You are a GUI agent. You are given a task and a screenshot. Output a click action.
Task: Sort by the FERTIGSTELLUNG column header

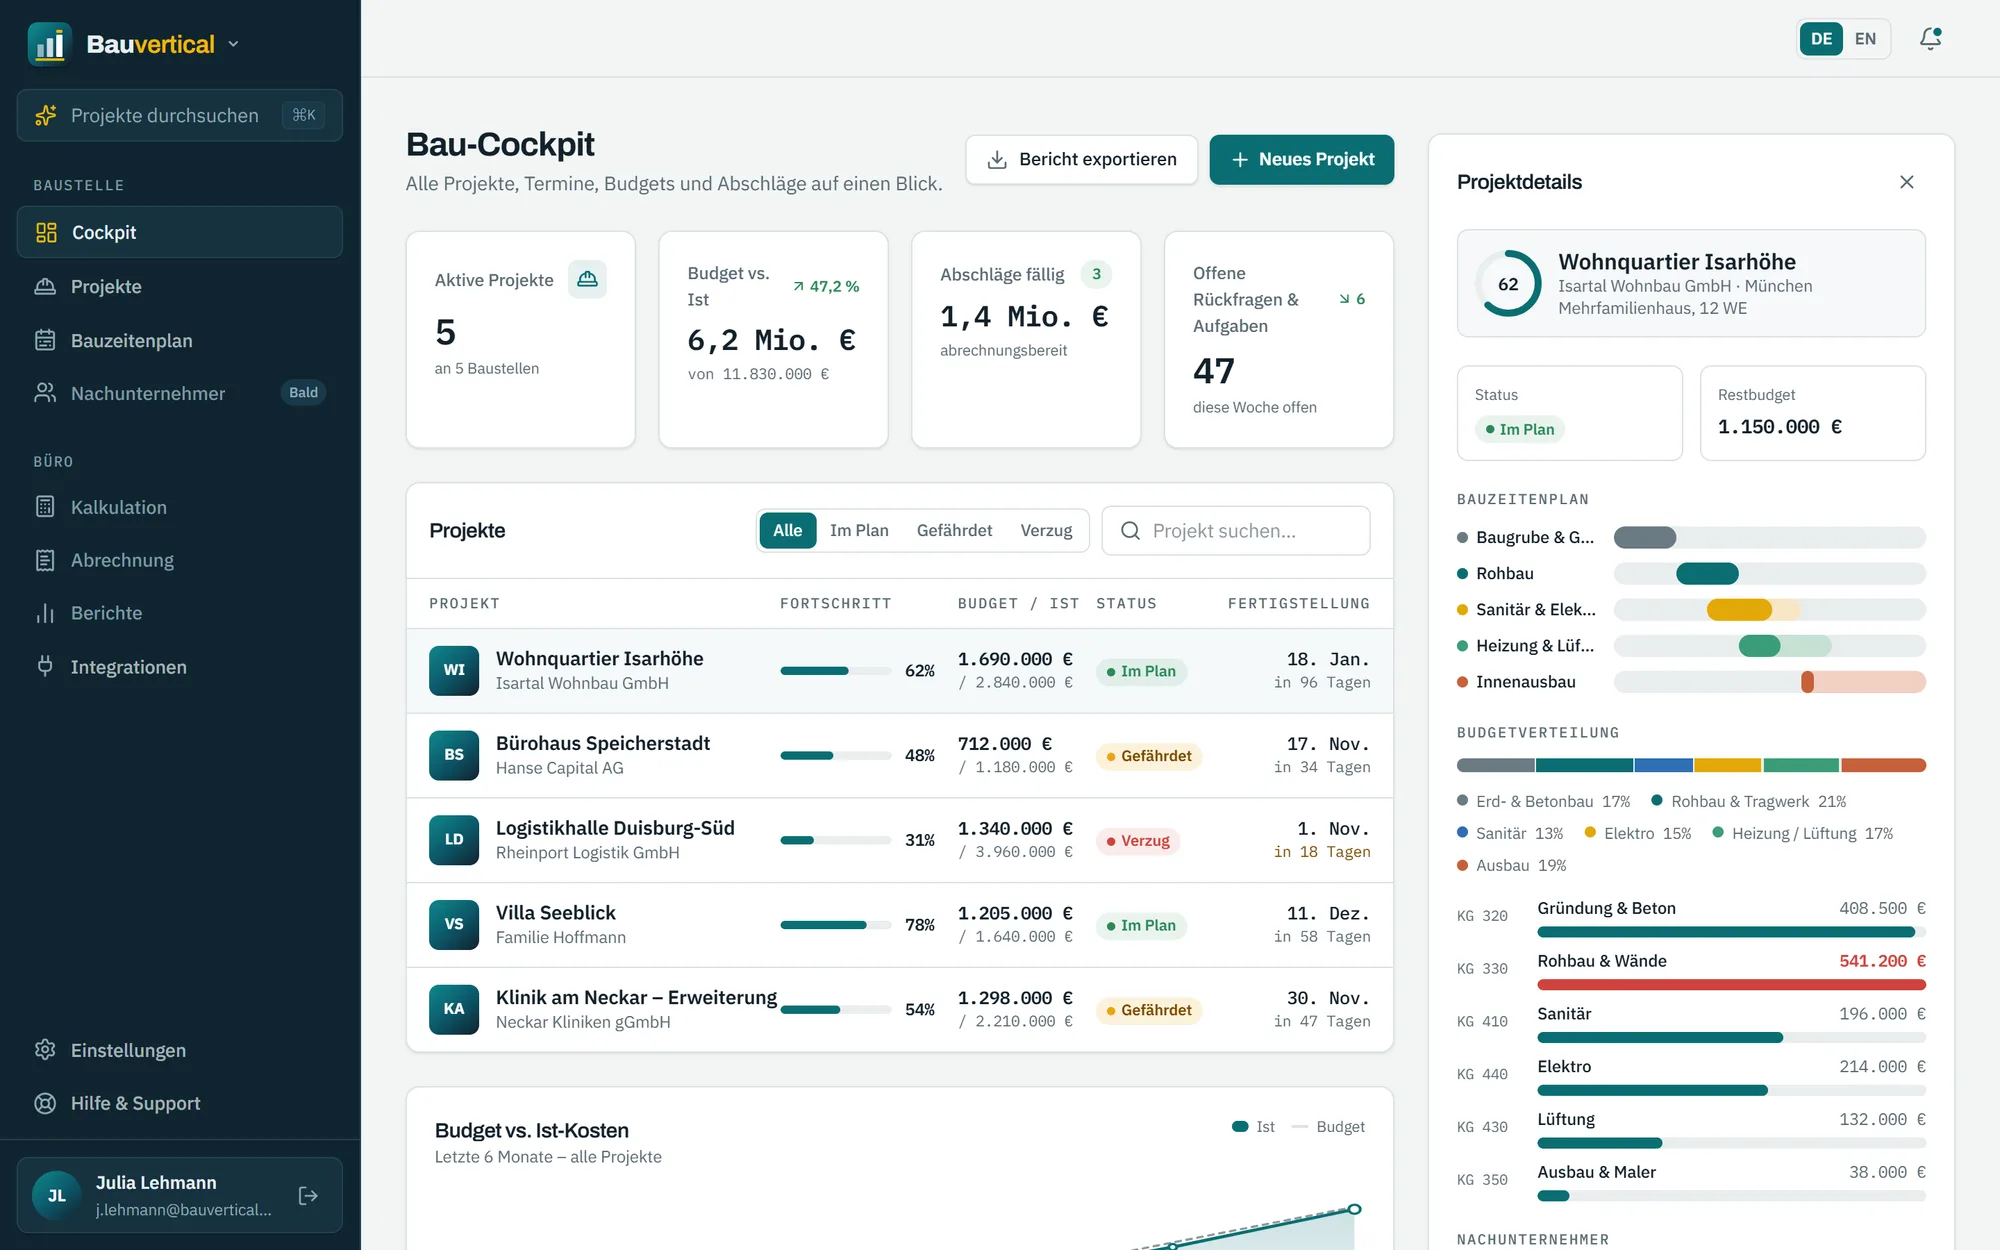(1299, 603)
